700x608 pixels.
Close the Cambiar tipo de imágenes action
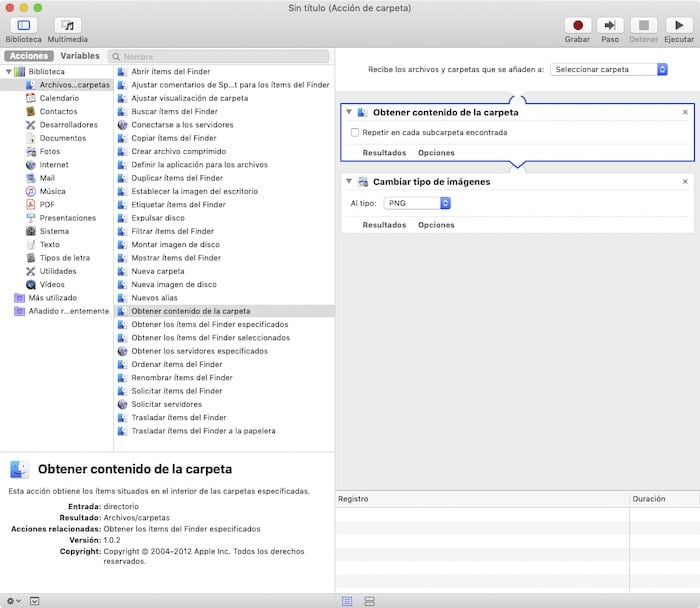pyautogui.click(x=685, y=181)
